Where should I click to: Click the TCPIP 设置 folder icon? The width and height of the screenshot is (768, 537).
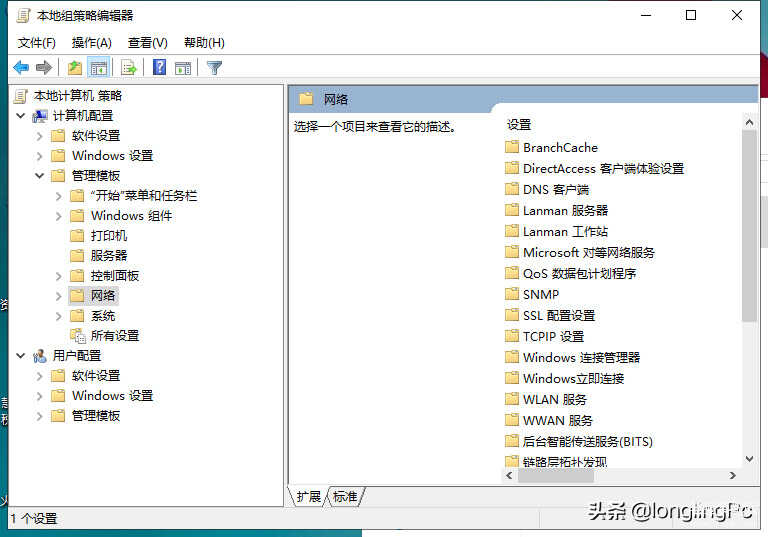click(512, 336)
